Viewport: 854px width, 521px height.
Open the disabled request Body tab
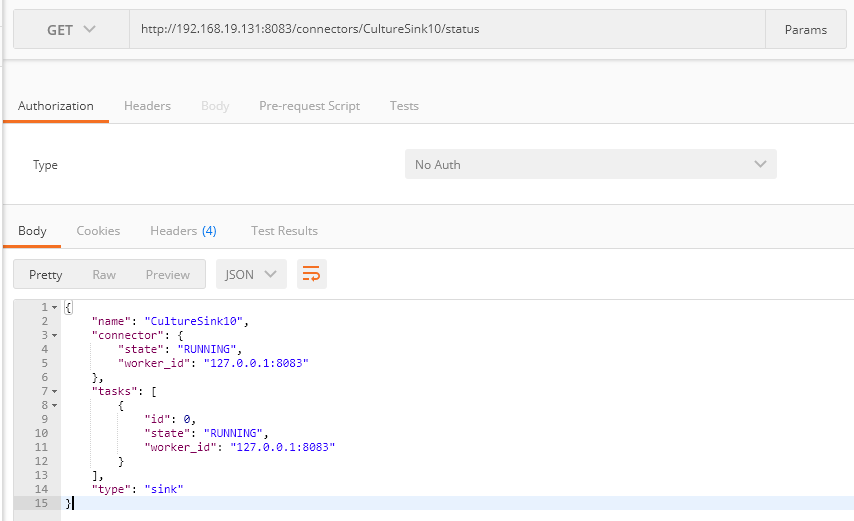(215, 106)
